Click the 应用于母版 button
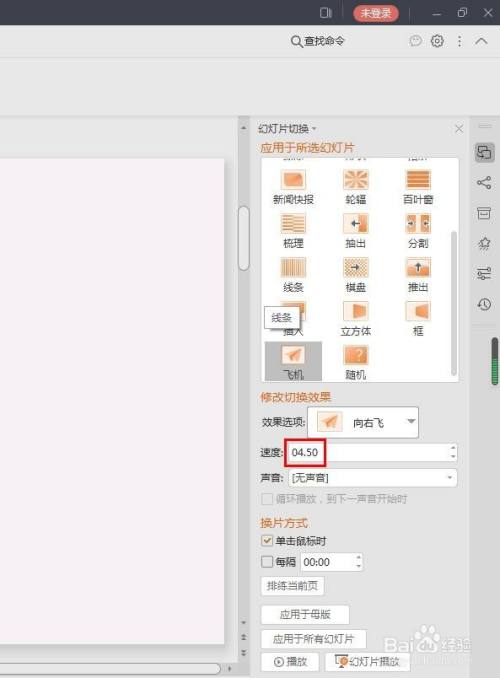Screen dimensions: 500x678 tap(305, 614)
